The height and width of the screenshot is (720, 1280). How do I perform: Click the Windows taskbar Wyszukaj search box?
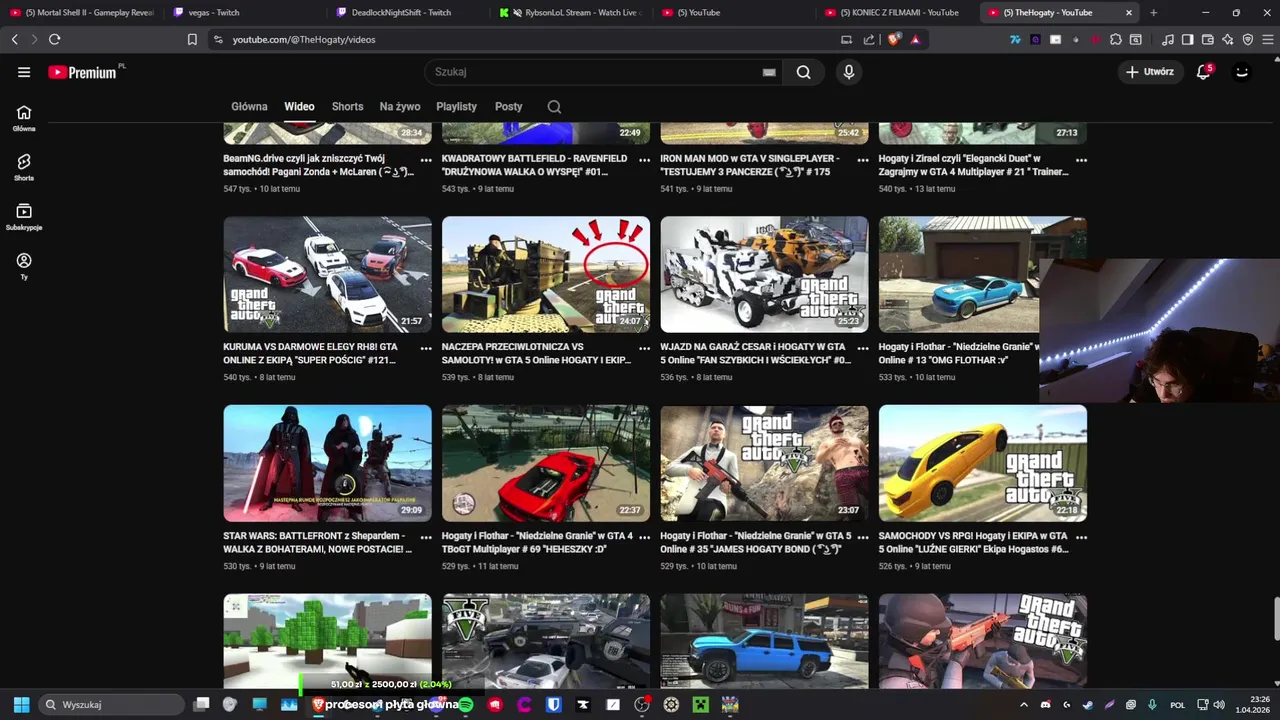click(x=111, y=704)
